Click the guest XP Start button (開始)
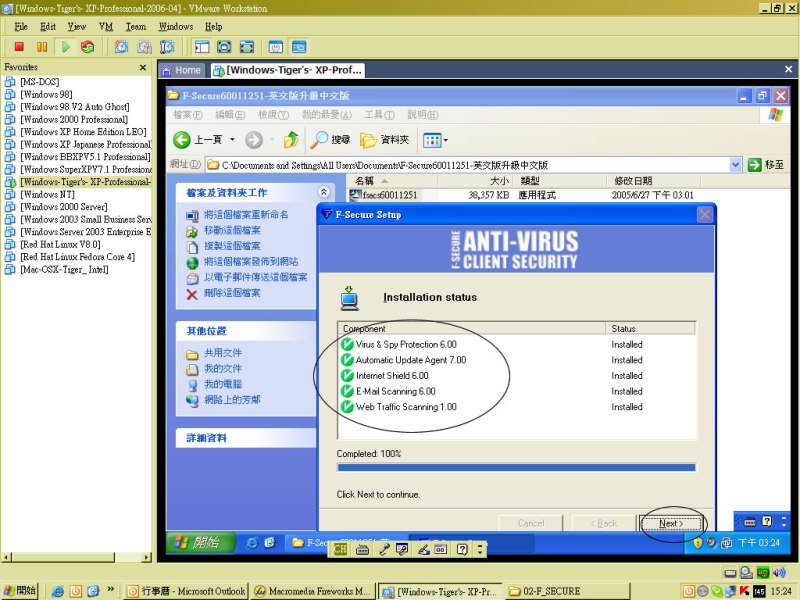This screenshot has height=600, width=800. click(201, 542)
